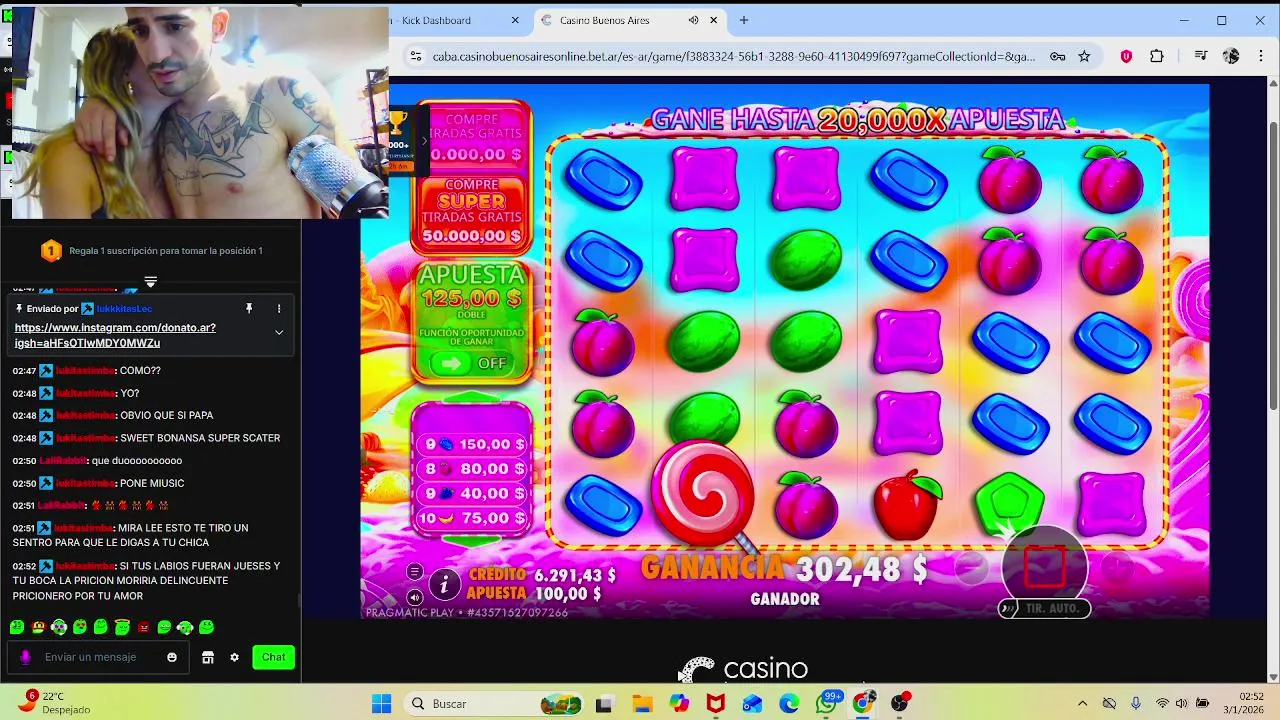1280x720 pixels.
Task: Open the Windows Start menu
Action: tap(381, 704)
